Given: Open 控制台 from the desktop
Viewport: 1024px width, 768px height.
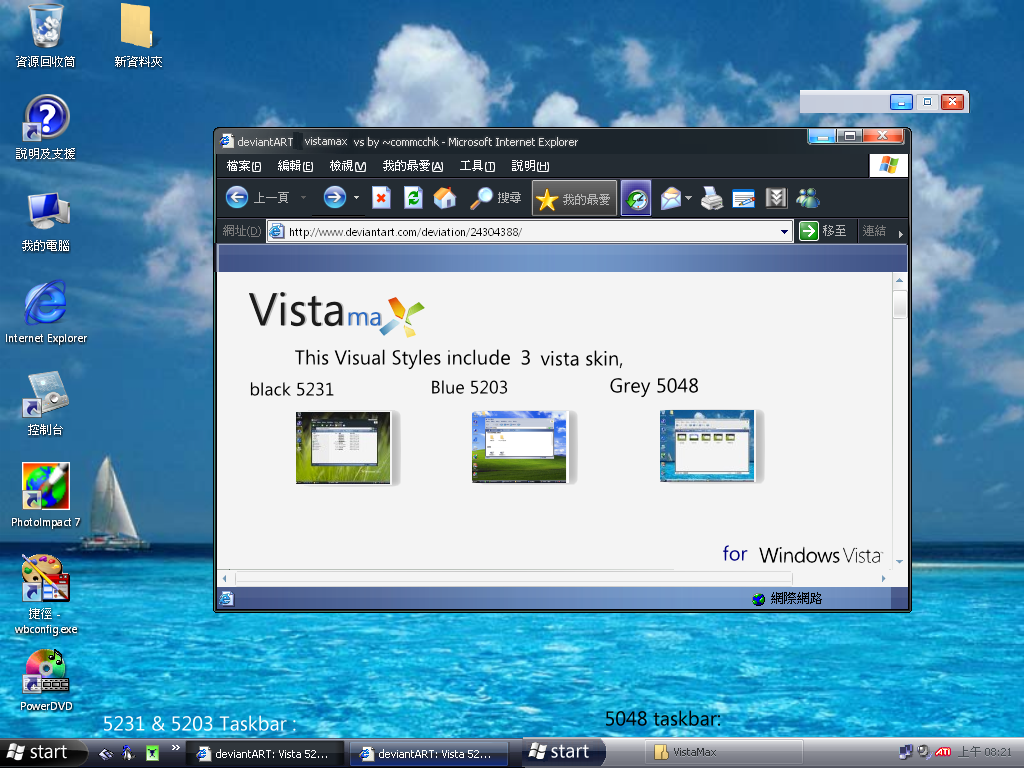Looking at the screenshot, I should click(x=43, y=396).
